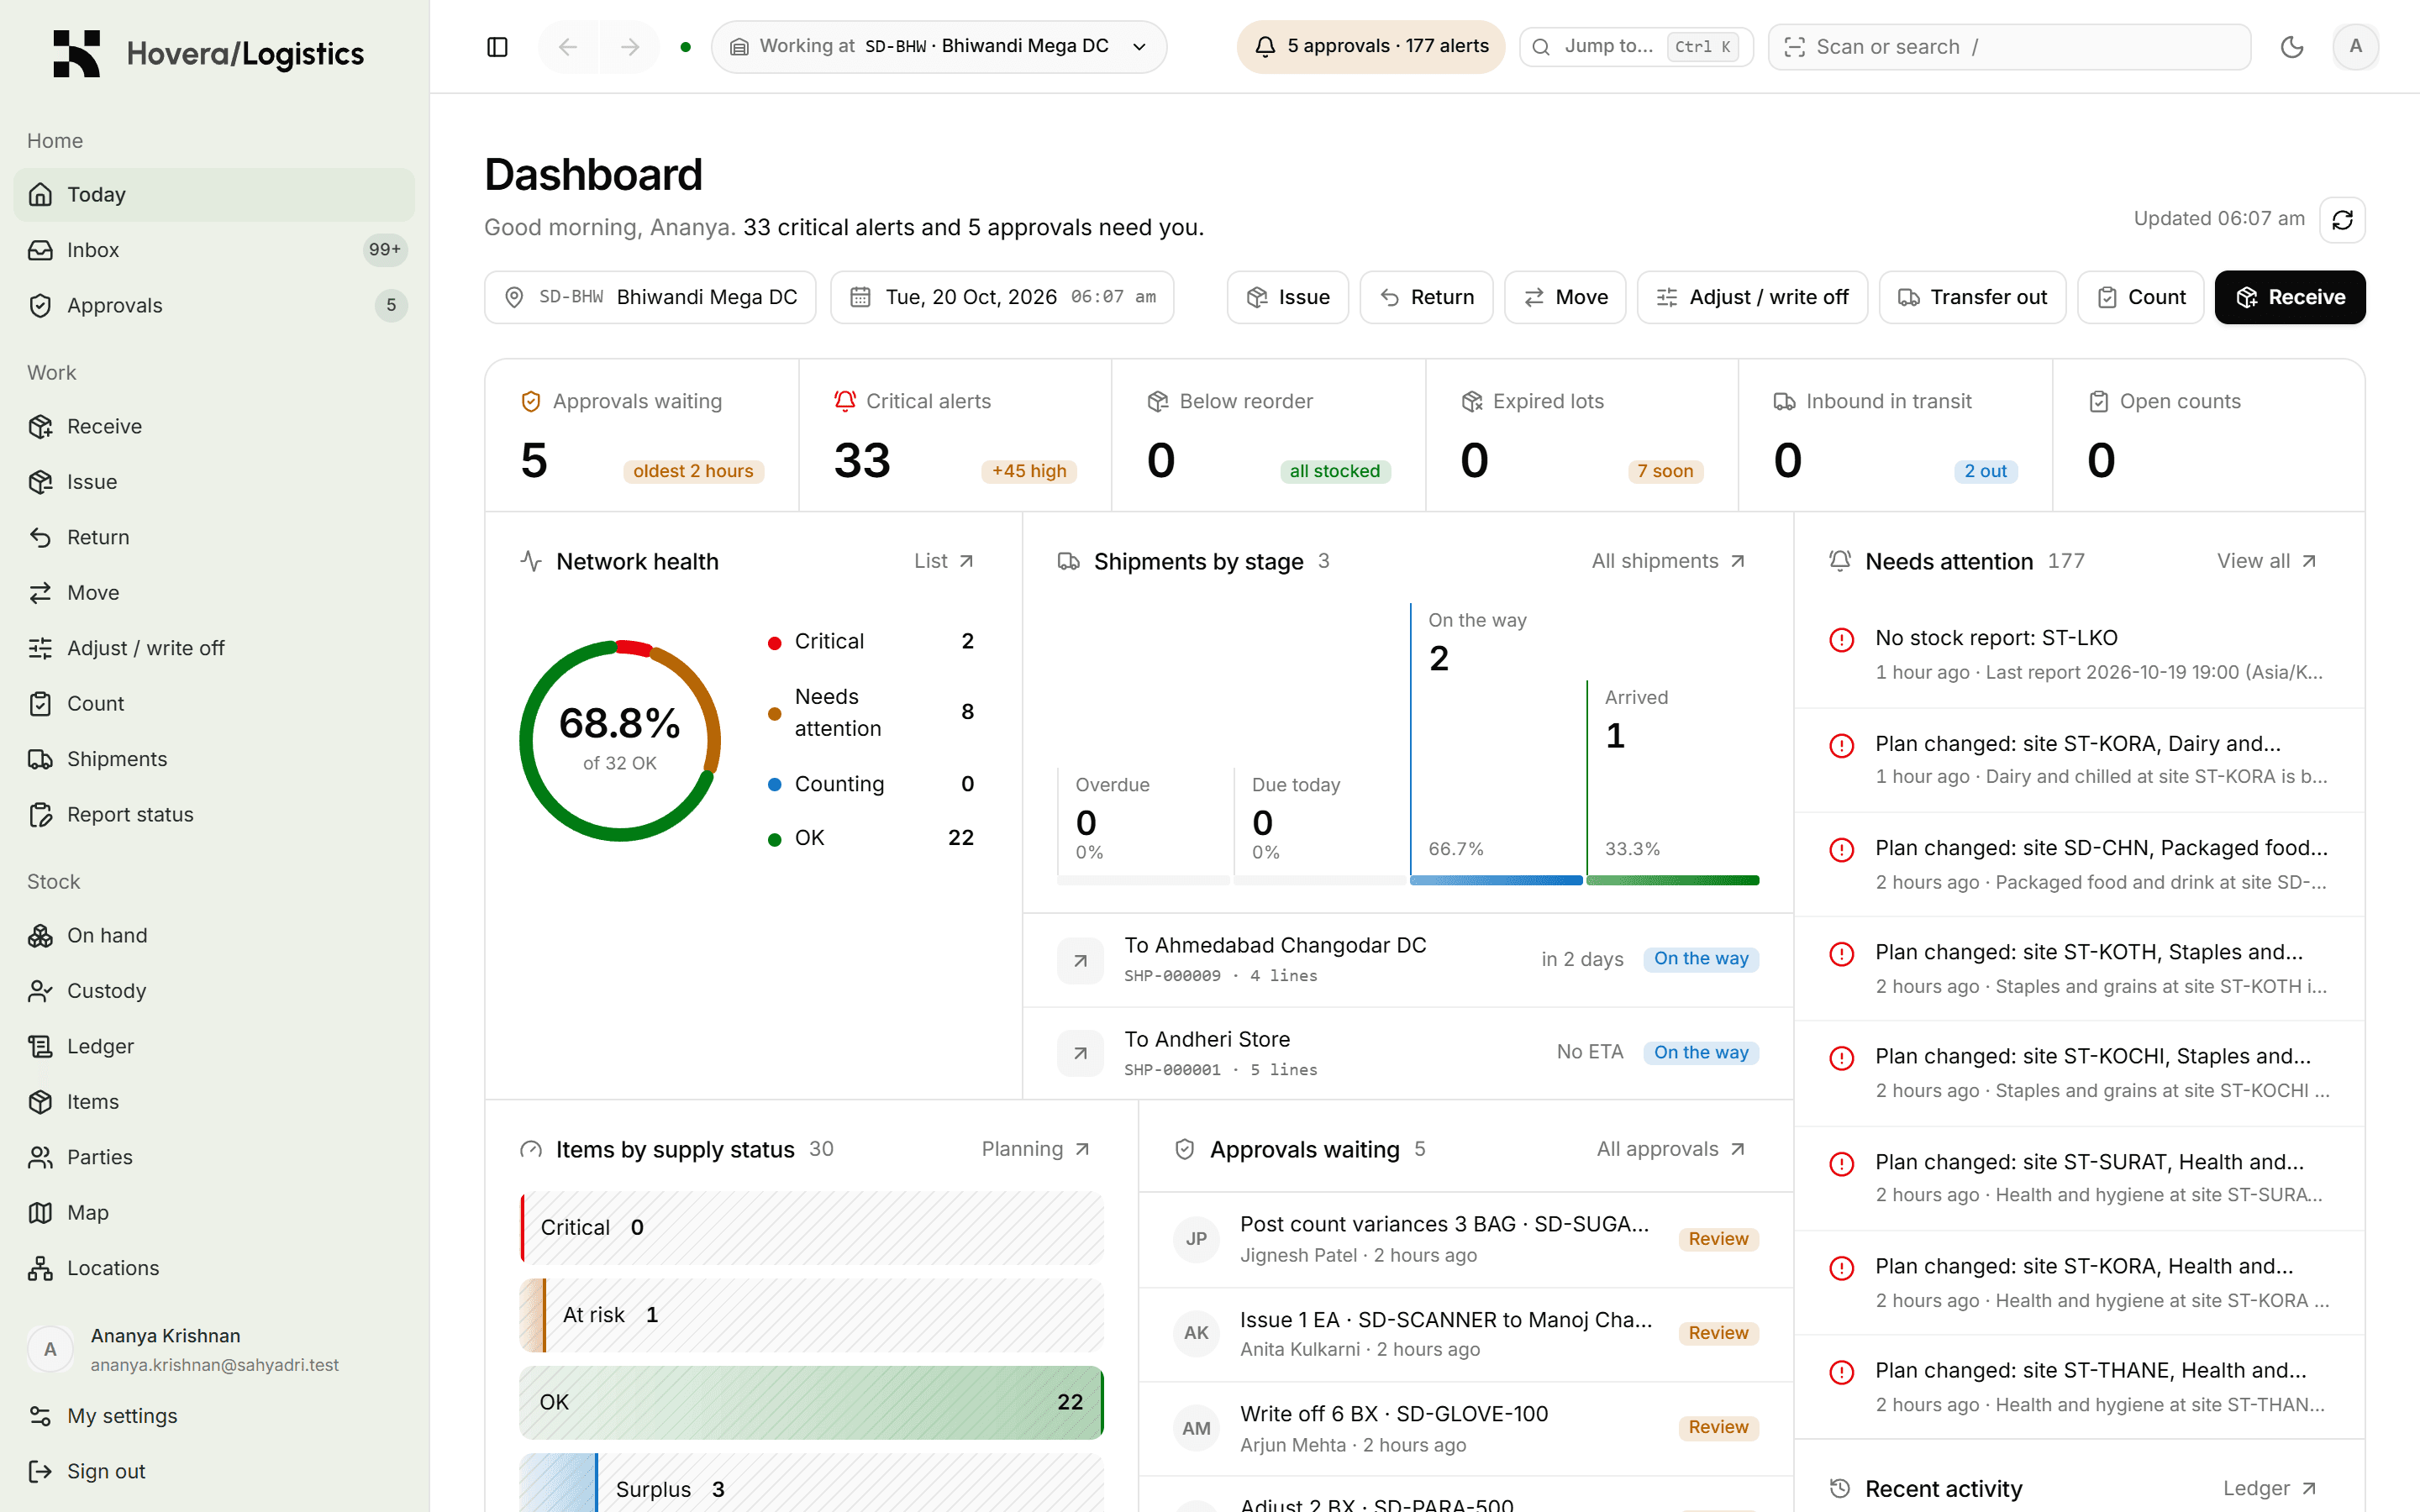This screenshot has width=2420, height=1512.
Task: Toggle dark mode moon icon
Action: pos(2292,47)
